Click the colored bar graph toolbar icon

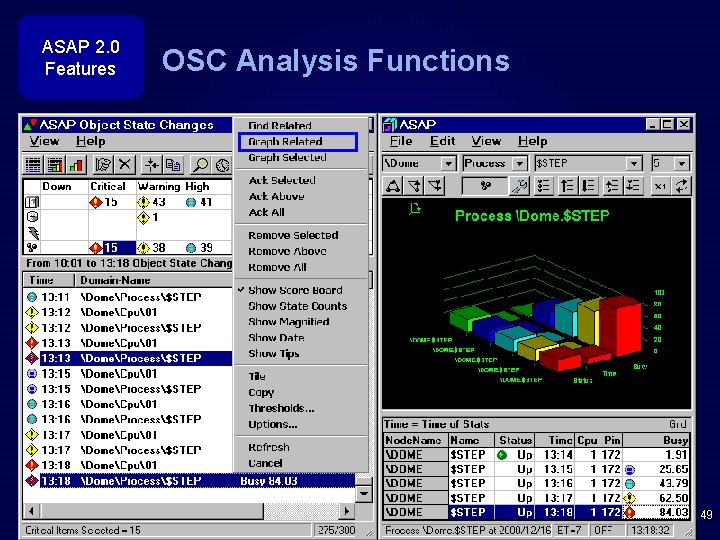76,164
